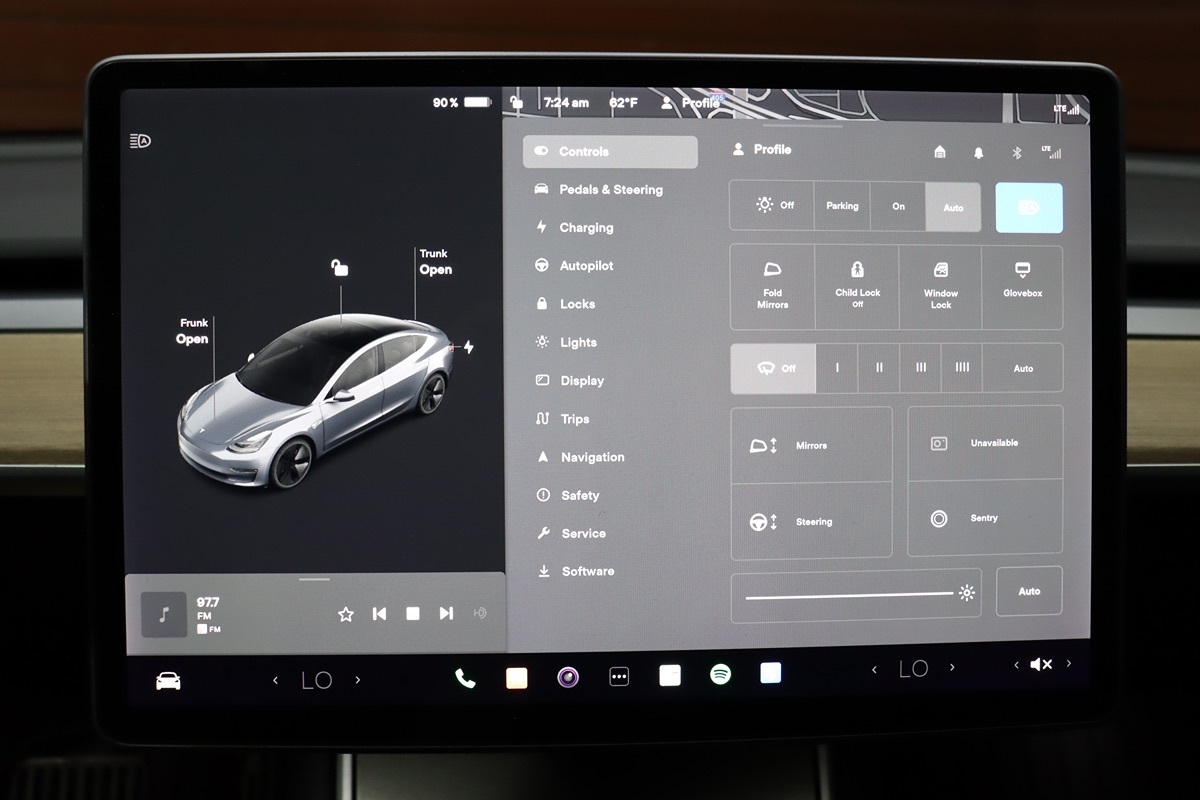Toggle the high beam headlights button
This screenshot has width=1200, height=800.
click(1028, 207)
